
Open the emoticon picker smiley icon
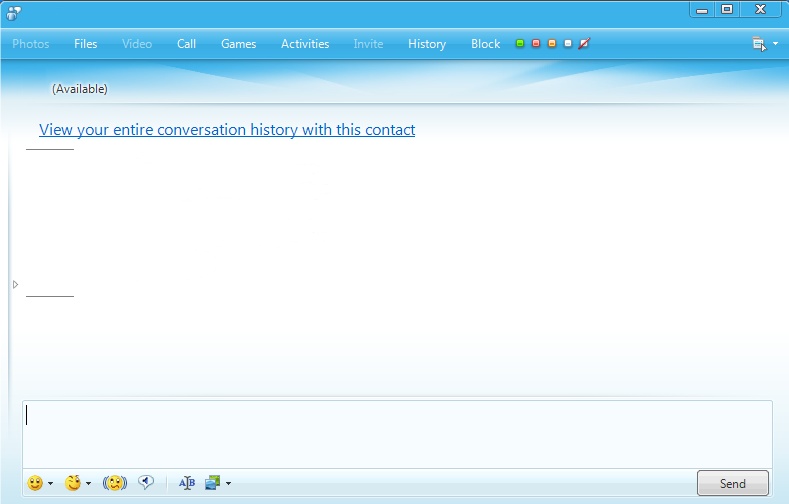[35, 483]
